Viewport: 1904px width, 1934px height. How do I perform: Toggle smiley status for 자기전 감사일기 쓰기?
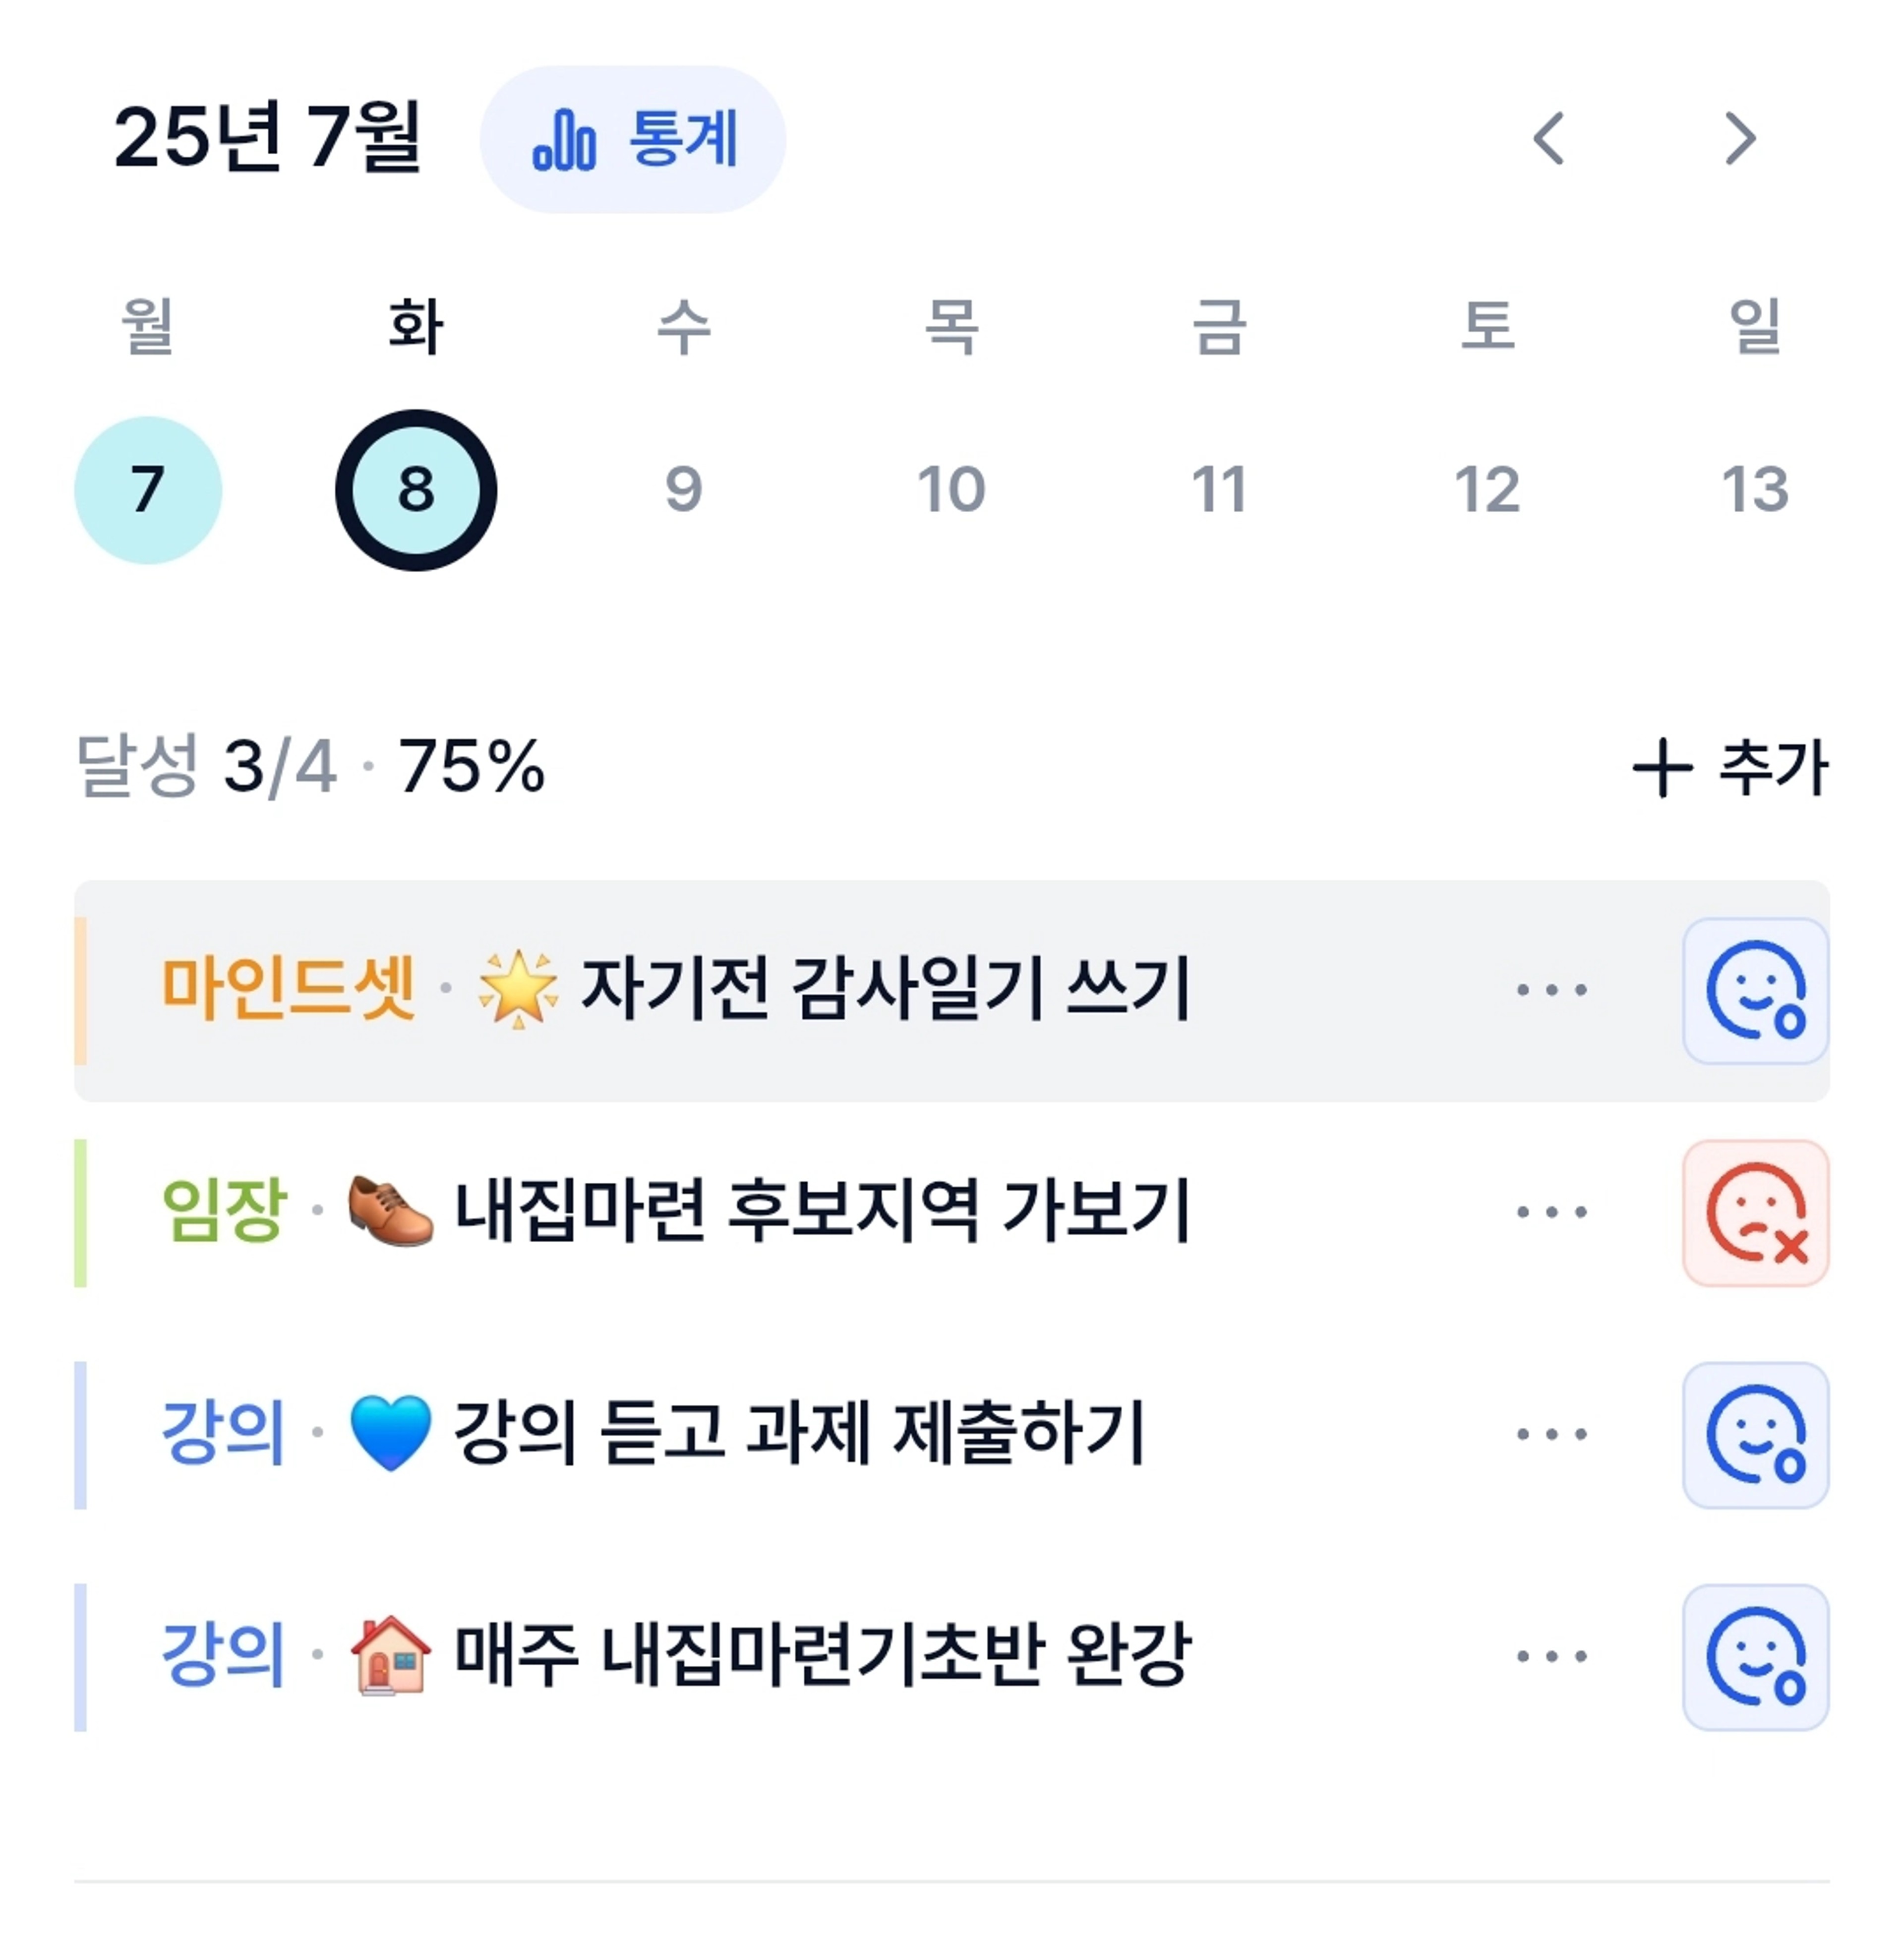click(x=1756, y=991)
